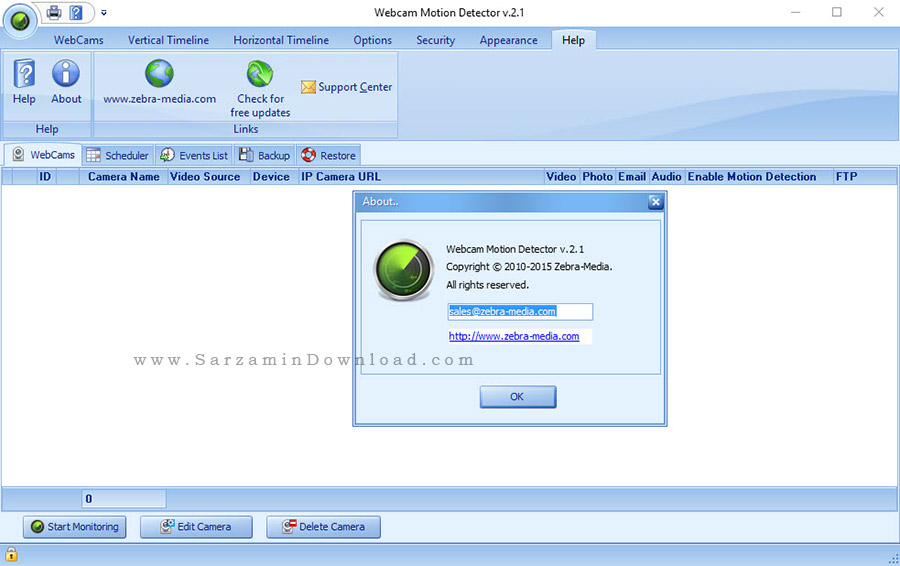The width and height of the screenshot is (900, 566).
Task: Select the Help ribbon tab
Action: (x=573, y=40)
